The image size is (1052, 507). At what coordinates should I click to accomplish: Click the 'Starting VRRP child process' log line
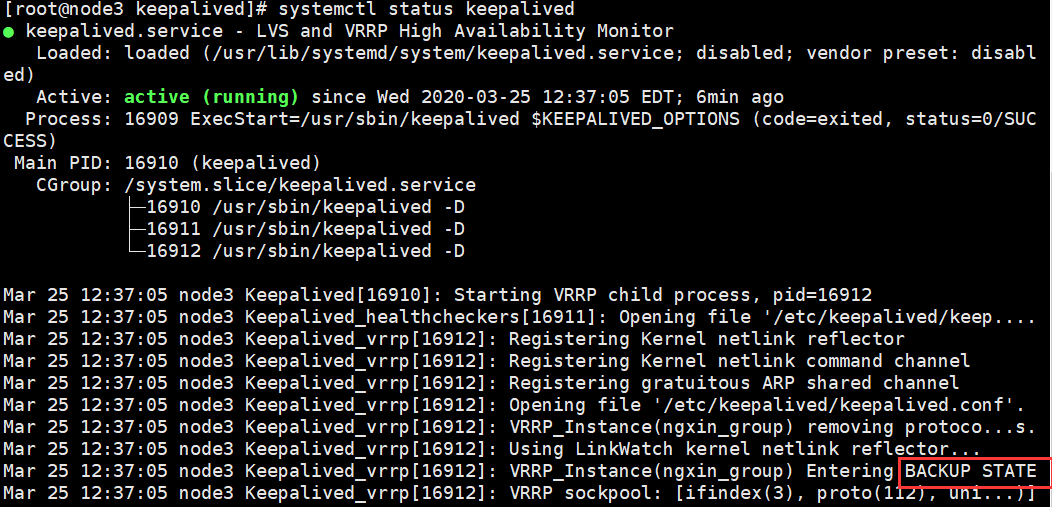[x=437, y=295]
